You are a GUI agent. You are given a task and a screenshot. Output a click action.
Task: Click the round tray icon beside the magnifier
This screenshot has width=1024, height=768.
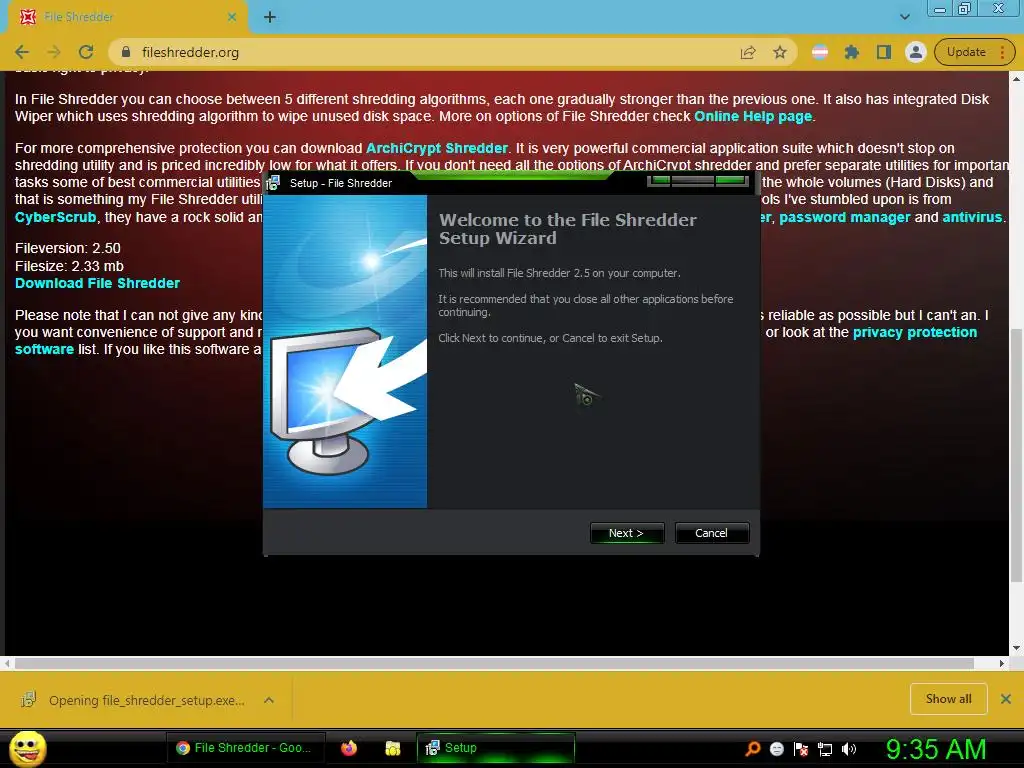(776, 749)
